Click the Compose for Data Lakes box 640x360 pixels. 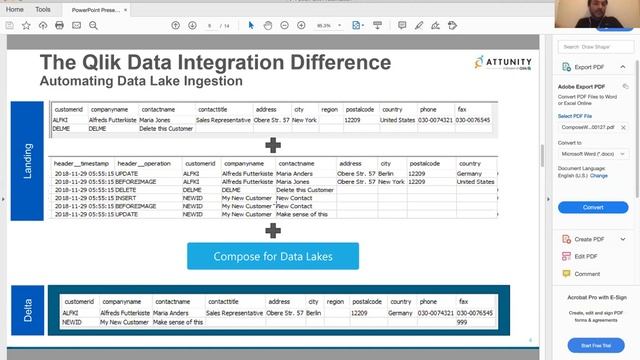[273, 256]
